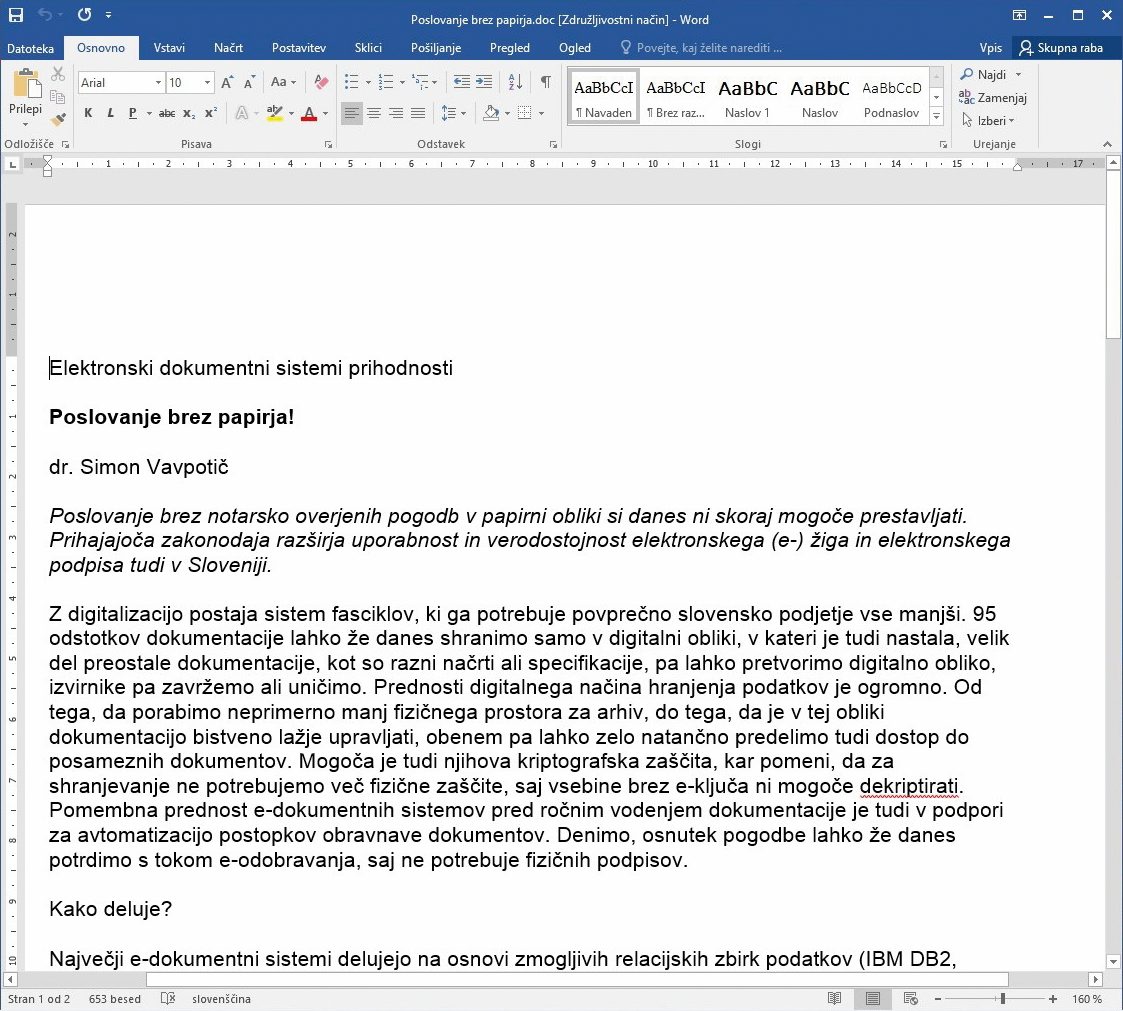Apply the Brez raz... style
This screenshot has height=1011, width=1123.
675,97
